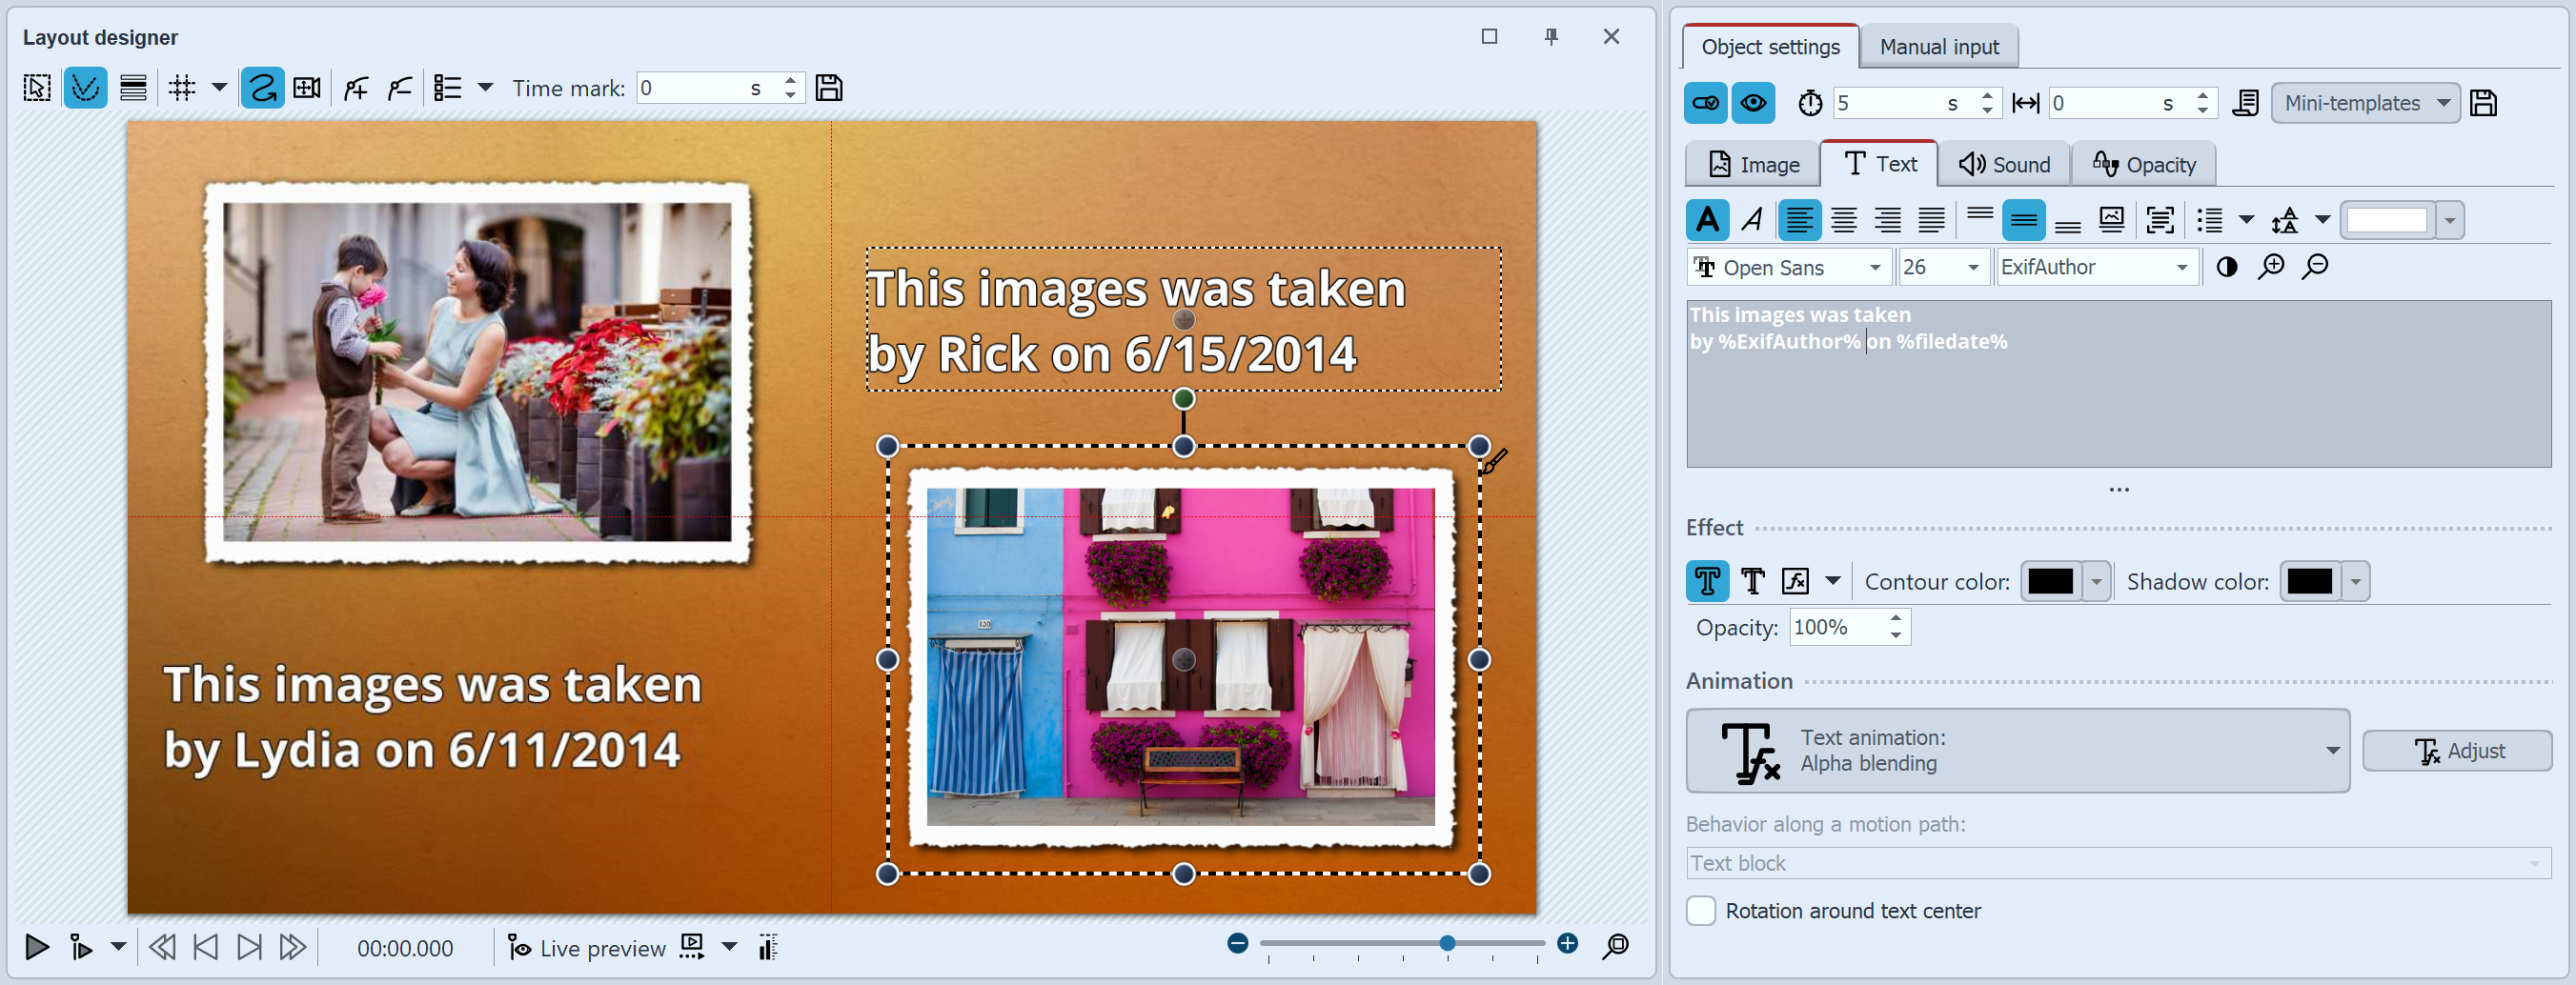Click inside the Time mark input field

(692, 88)
